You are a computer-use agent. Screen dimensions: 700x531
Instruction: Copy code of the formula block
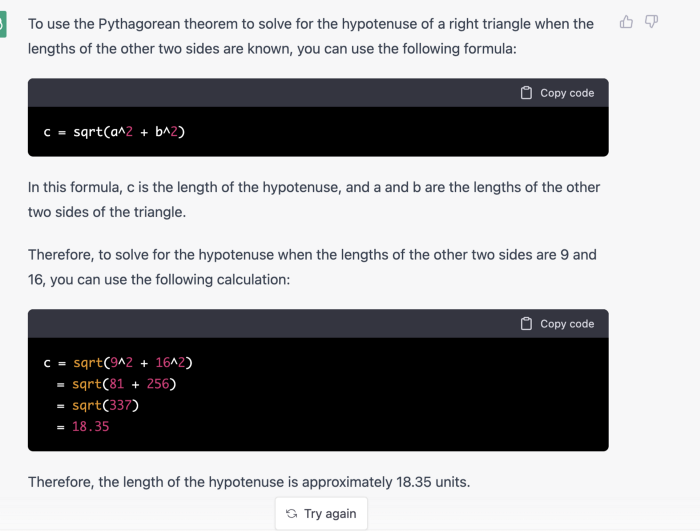click(557, 93)
